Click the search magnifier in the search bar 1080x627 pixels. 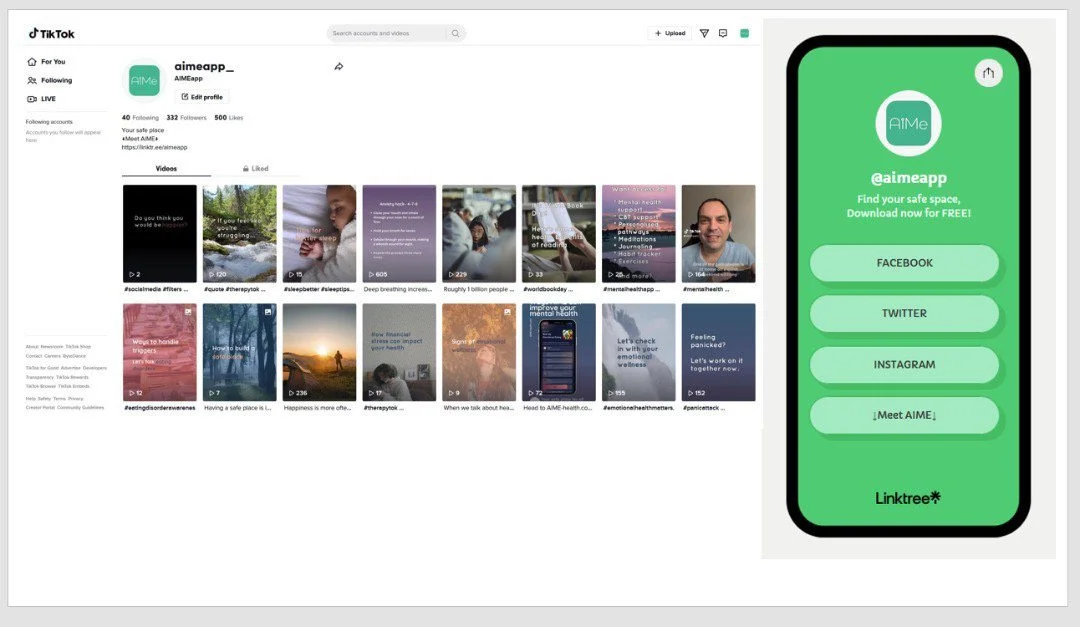[x=455, y=32]
